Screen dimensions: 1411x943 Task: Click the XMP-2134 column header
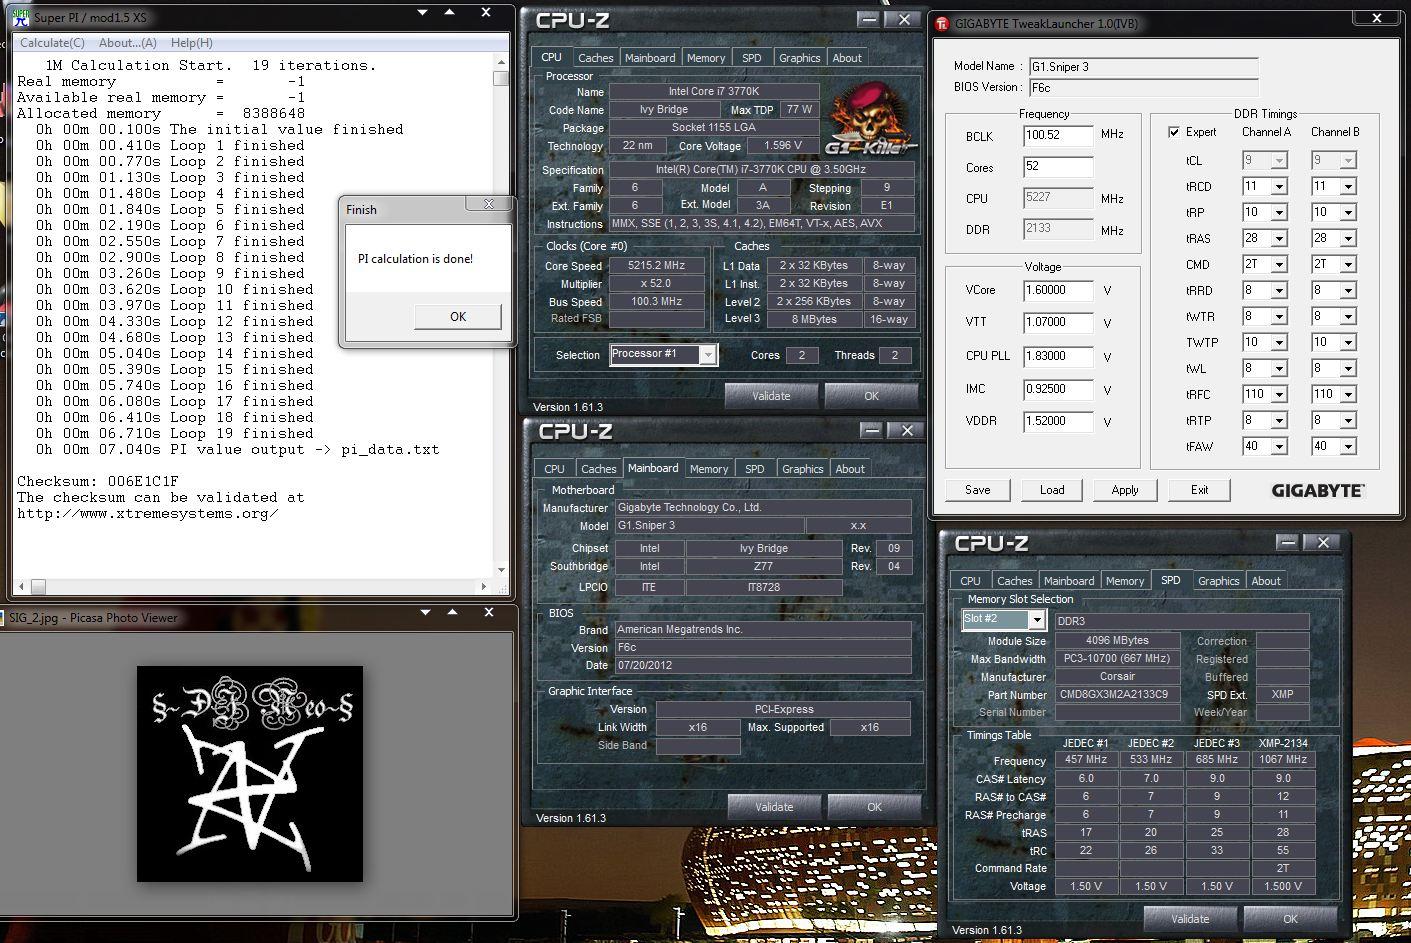(1283, 743)
